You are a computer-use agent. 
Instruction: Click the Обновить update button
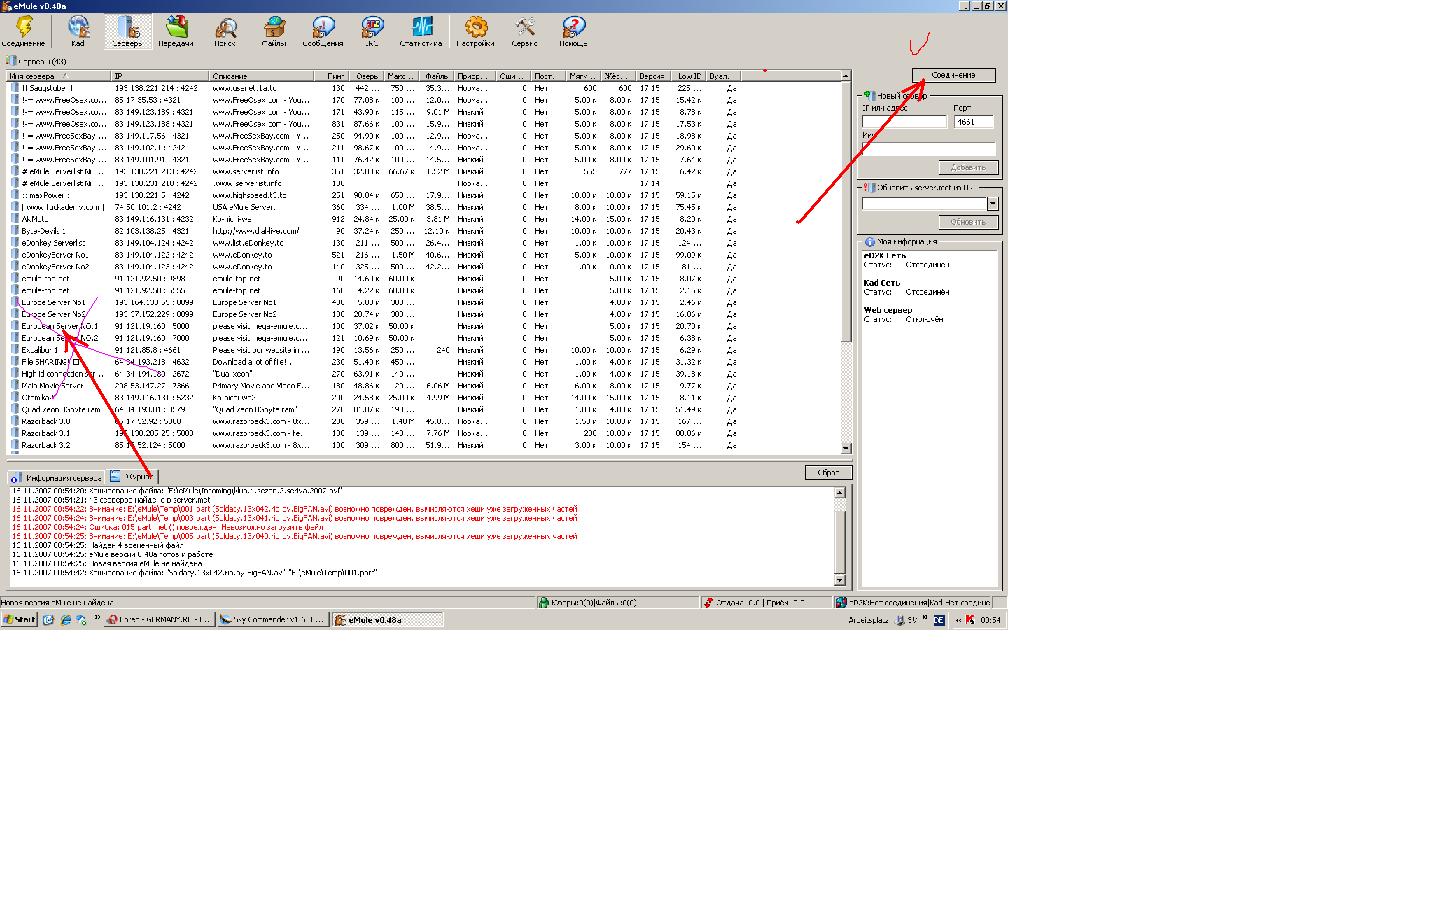tap(968, 222)
